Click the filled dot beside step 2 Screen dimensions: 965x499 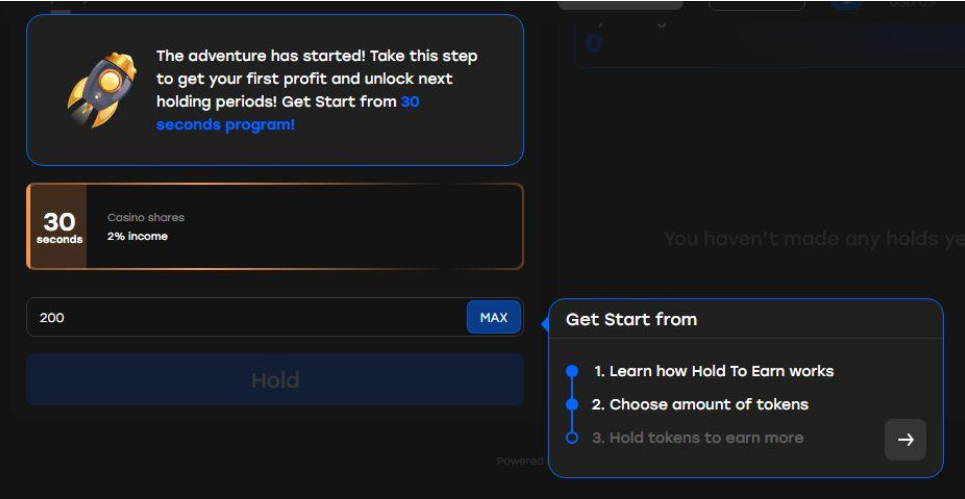[x=572, y=405]
